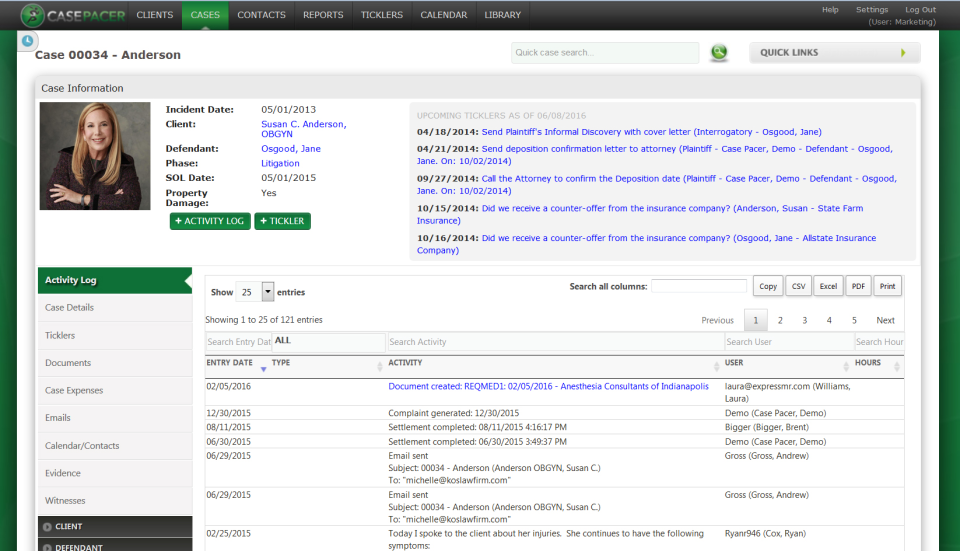Open the Ticklers menu
The height and width of the screenshot is (551, 960).
tap(382, 15)
